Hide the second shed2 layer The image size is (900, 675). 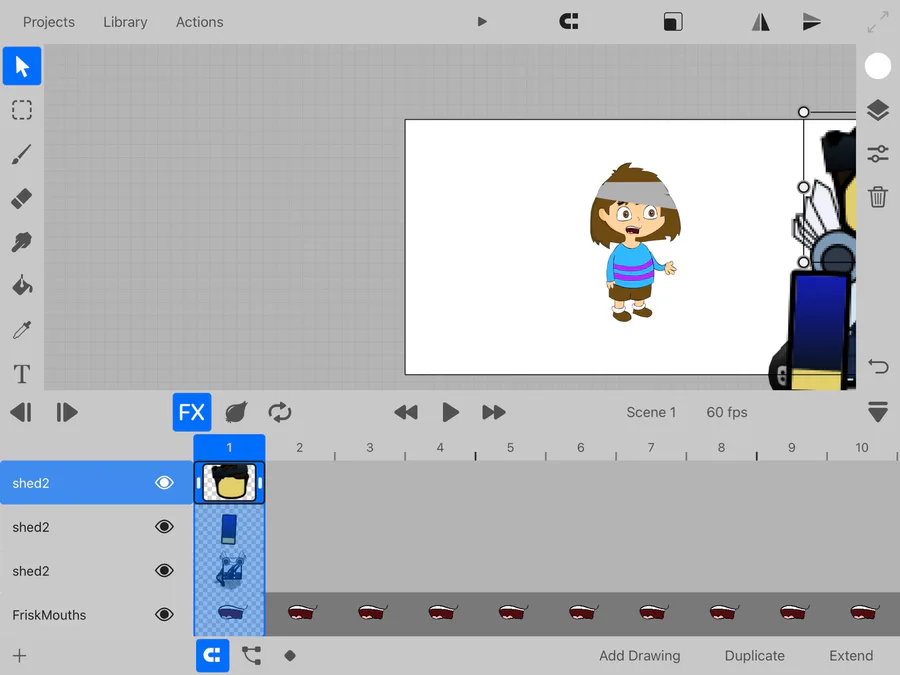pyautogui.click(x=164, y=526)
